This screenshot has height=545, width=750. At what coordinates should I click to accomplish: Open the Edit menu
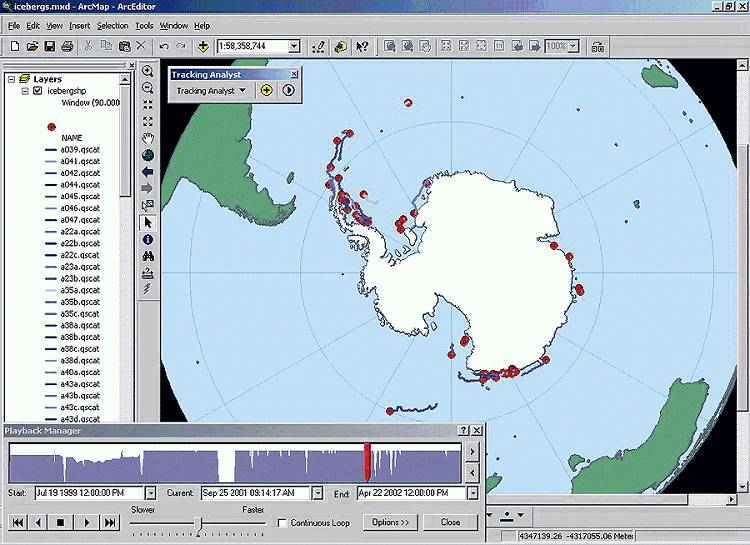[x=33, y=26]
